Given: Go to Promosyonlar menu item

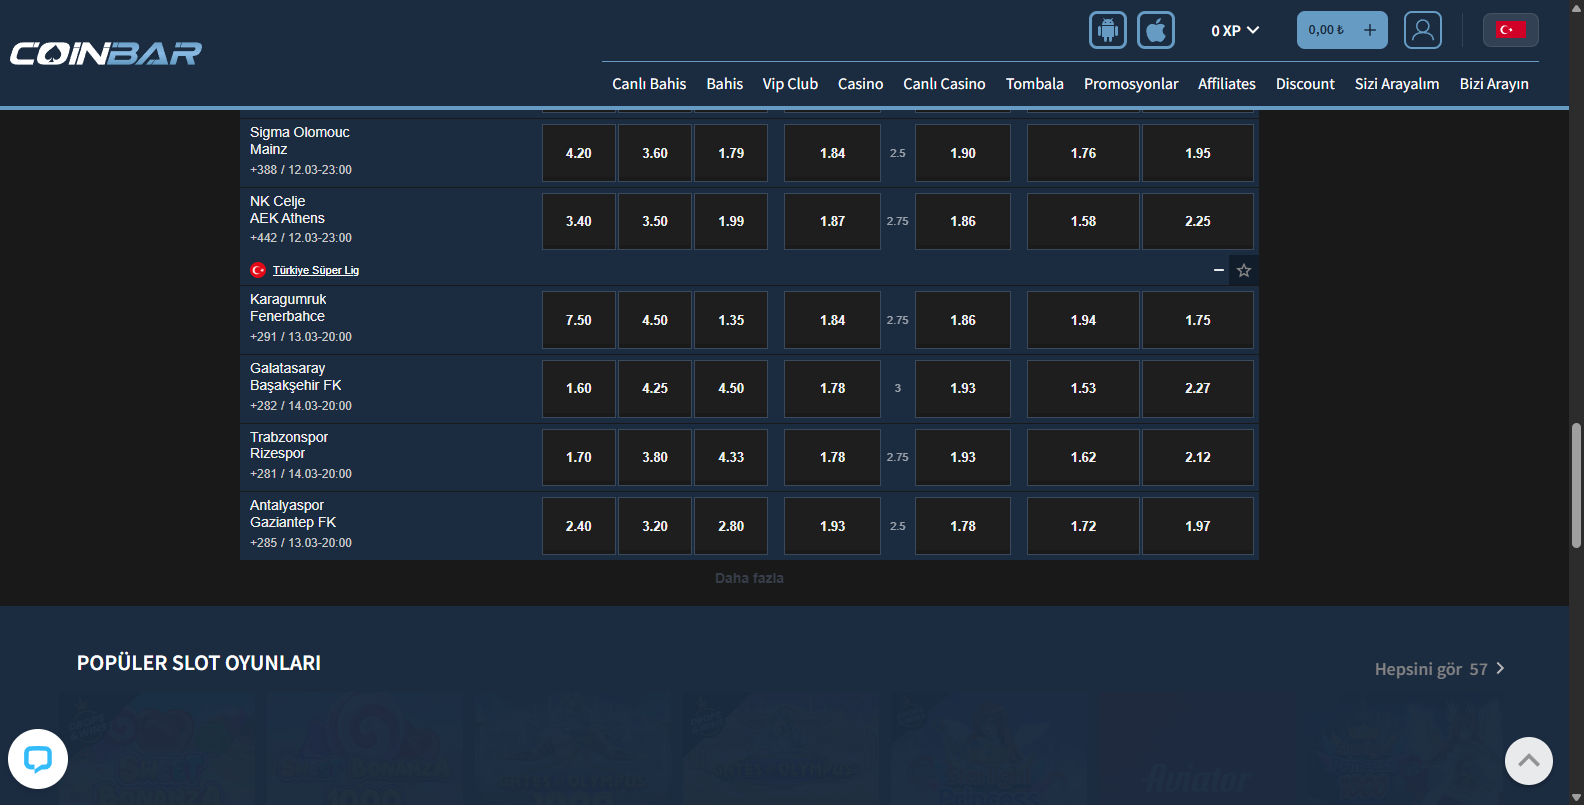Looking at the screenshot, I should [x=1130, y=84].
